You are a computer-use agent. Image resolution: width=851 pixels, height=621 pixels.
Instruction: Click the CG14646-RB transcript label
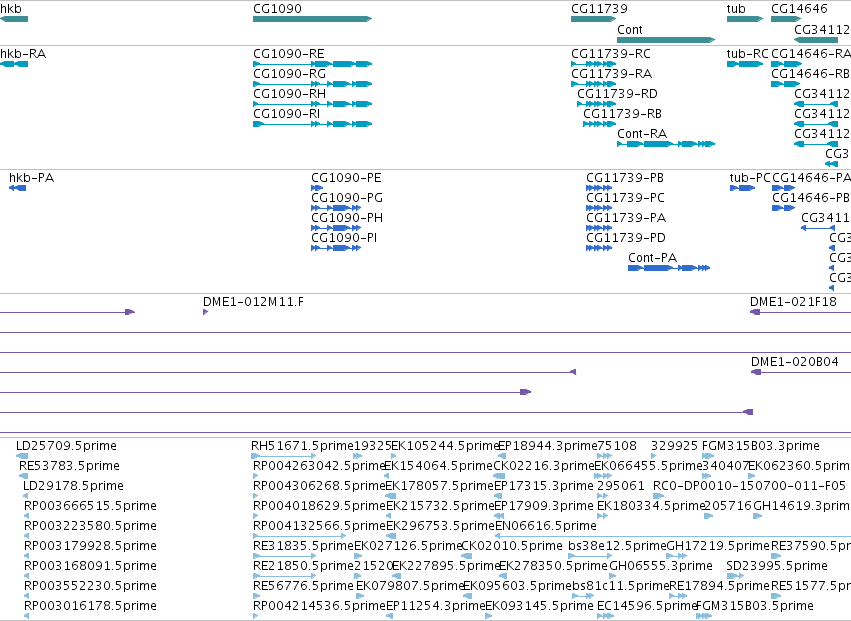pos(810,74)
